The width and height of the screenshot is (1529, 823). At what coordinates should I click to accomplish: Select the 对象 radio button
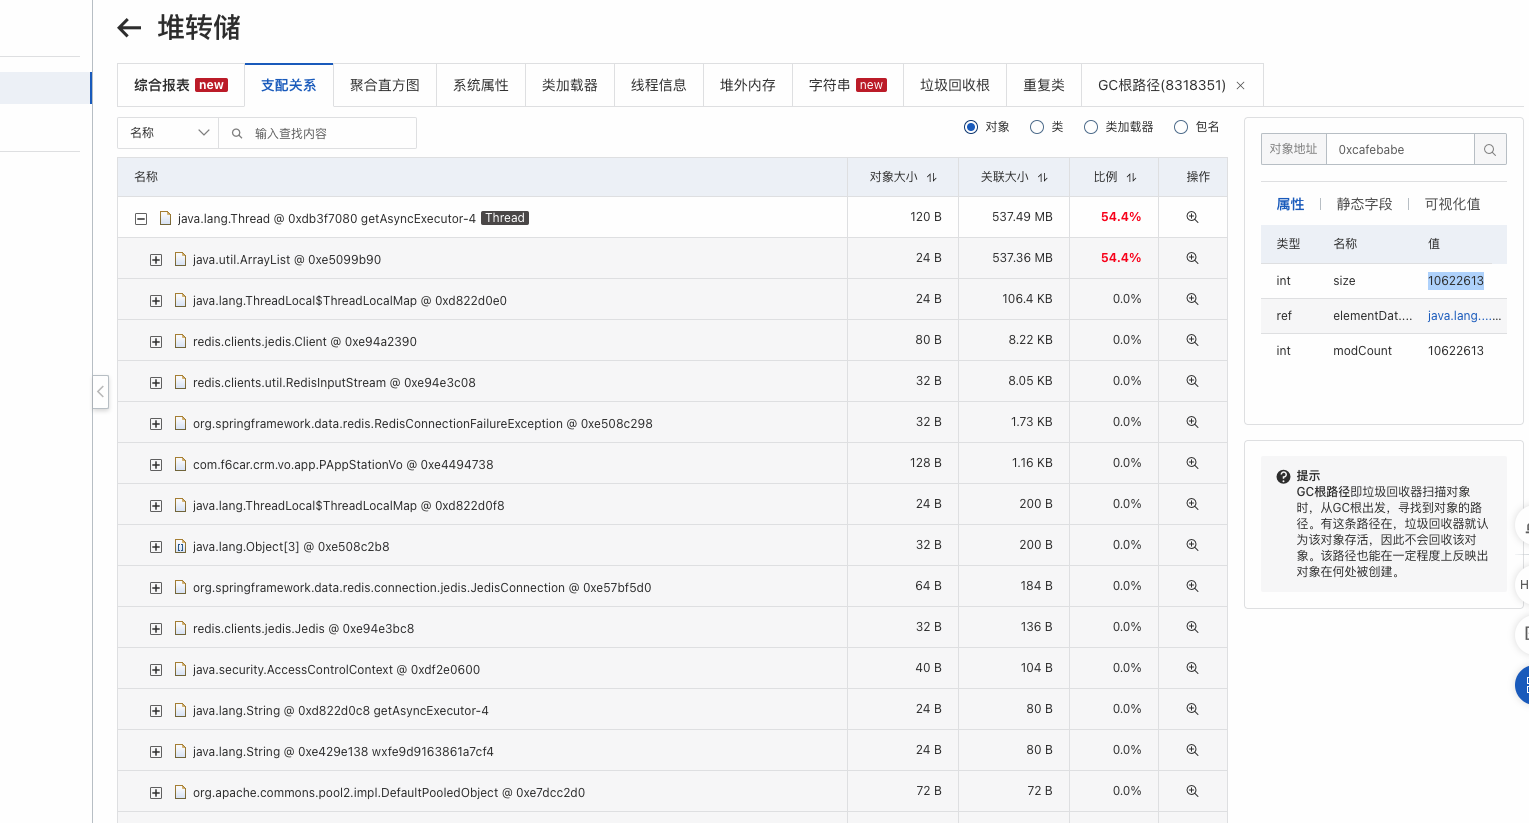tap(970, 127)
